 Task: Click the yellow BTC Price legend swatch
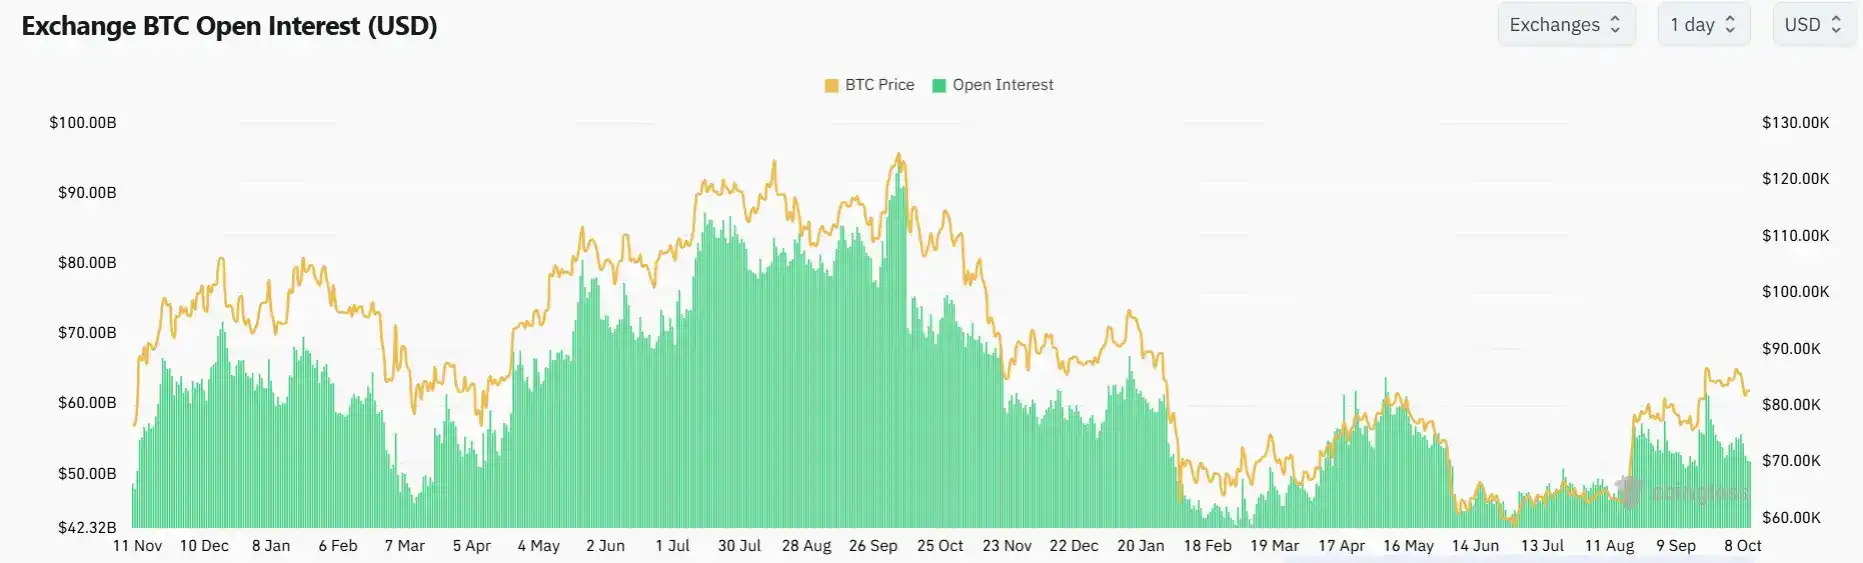pos(831,86)
